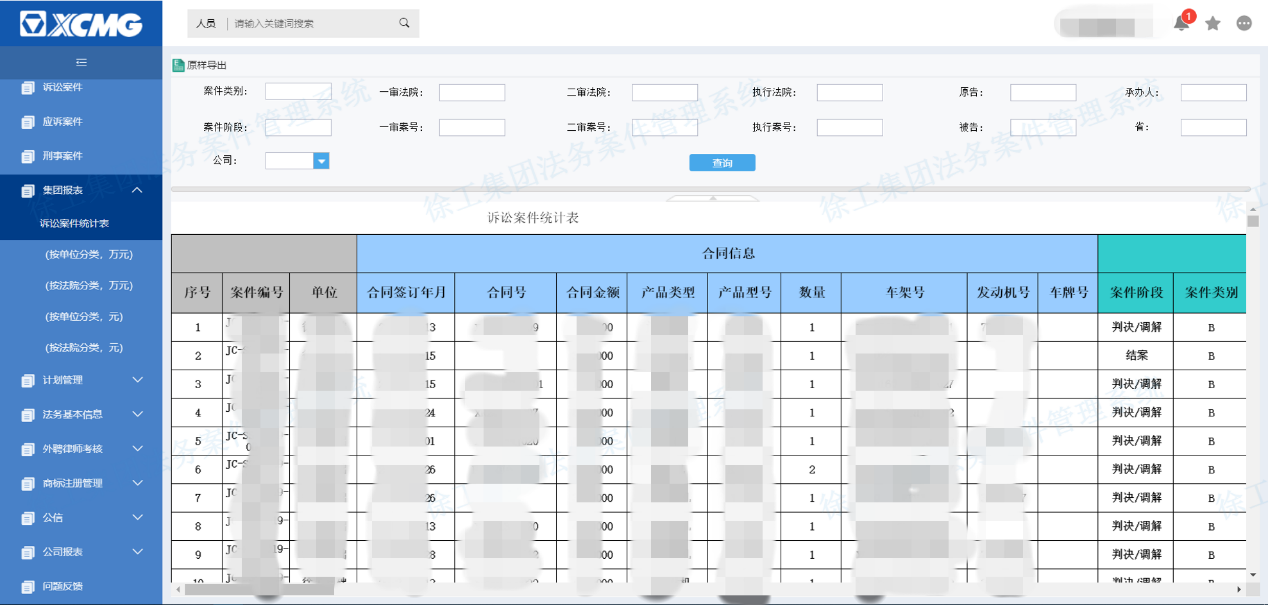Click the 原告 input field
The width and height of the screenshot is (1268, 605).
click(x=1043, y=92)
